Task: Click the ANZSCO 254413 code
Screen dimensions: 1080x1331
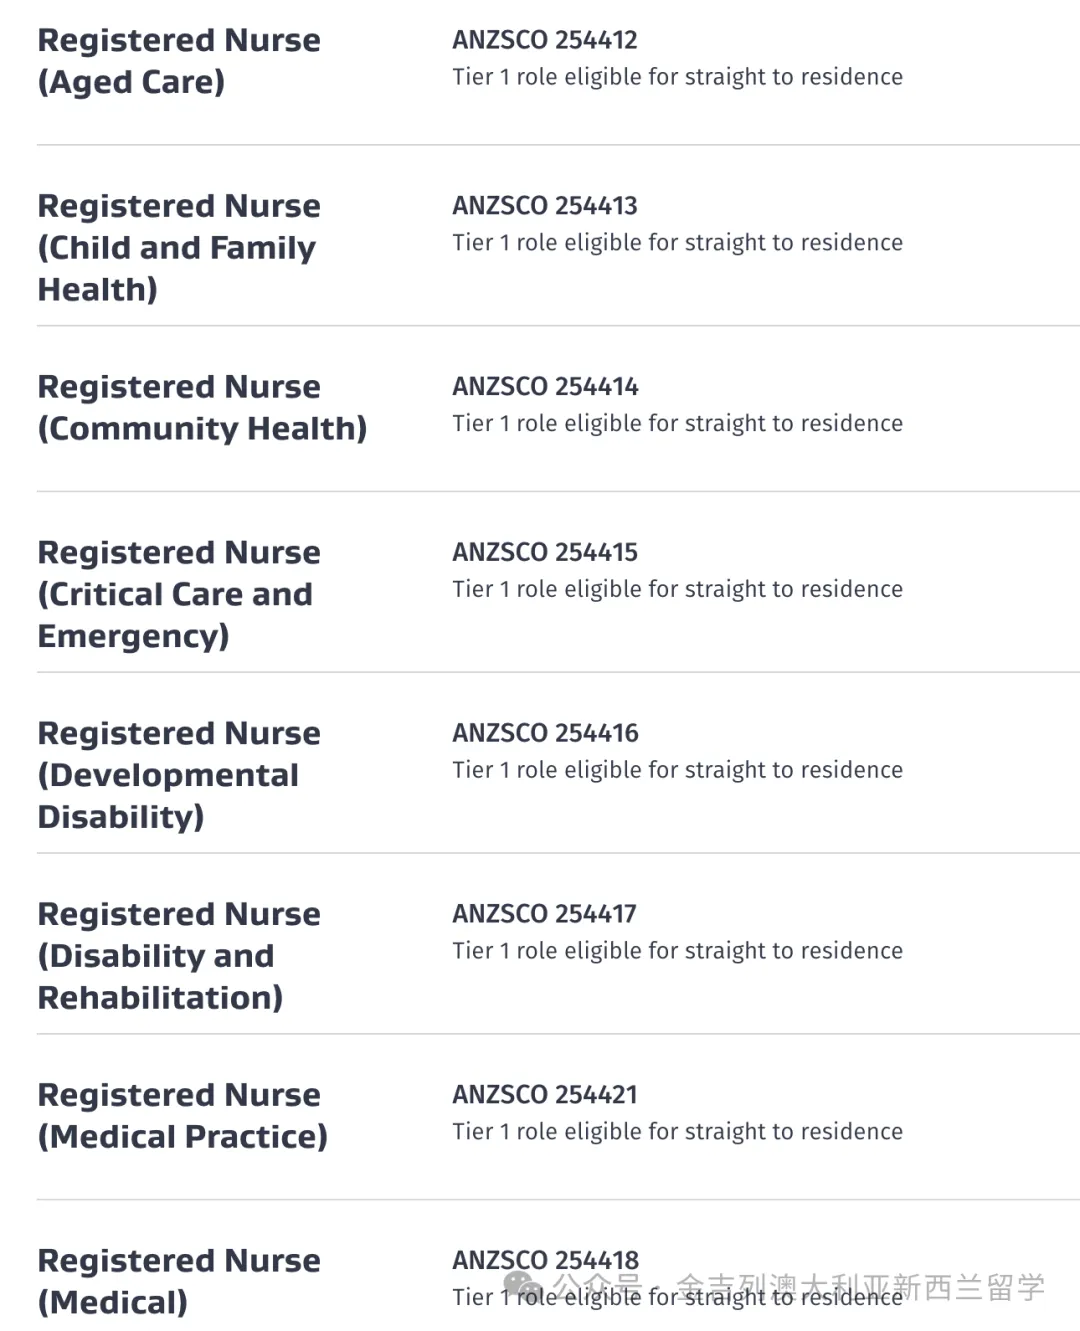Action: 545,206
